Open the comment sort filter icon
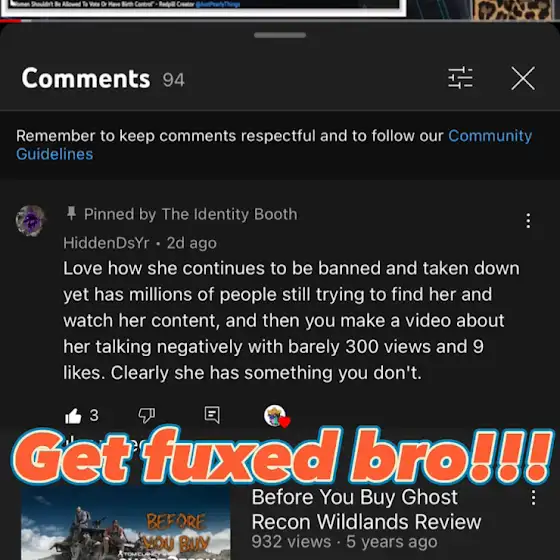Viewport: 560px width, 560px height. pyautogui.click(x=460, y=78)
